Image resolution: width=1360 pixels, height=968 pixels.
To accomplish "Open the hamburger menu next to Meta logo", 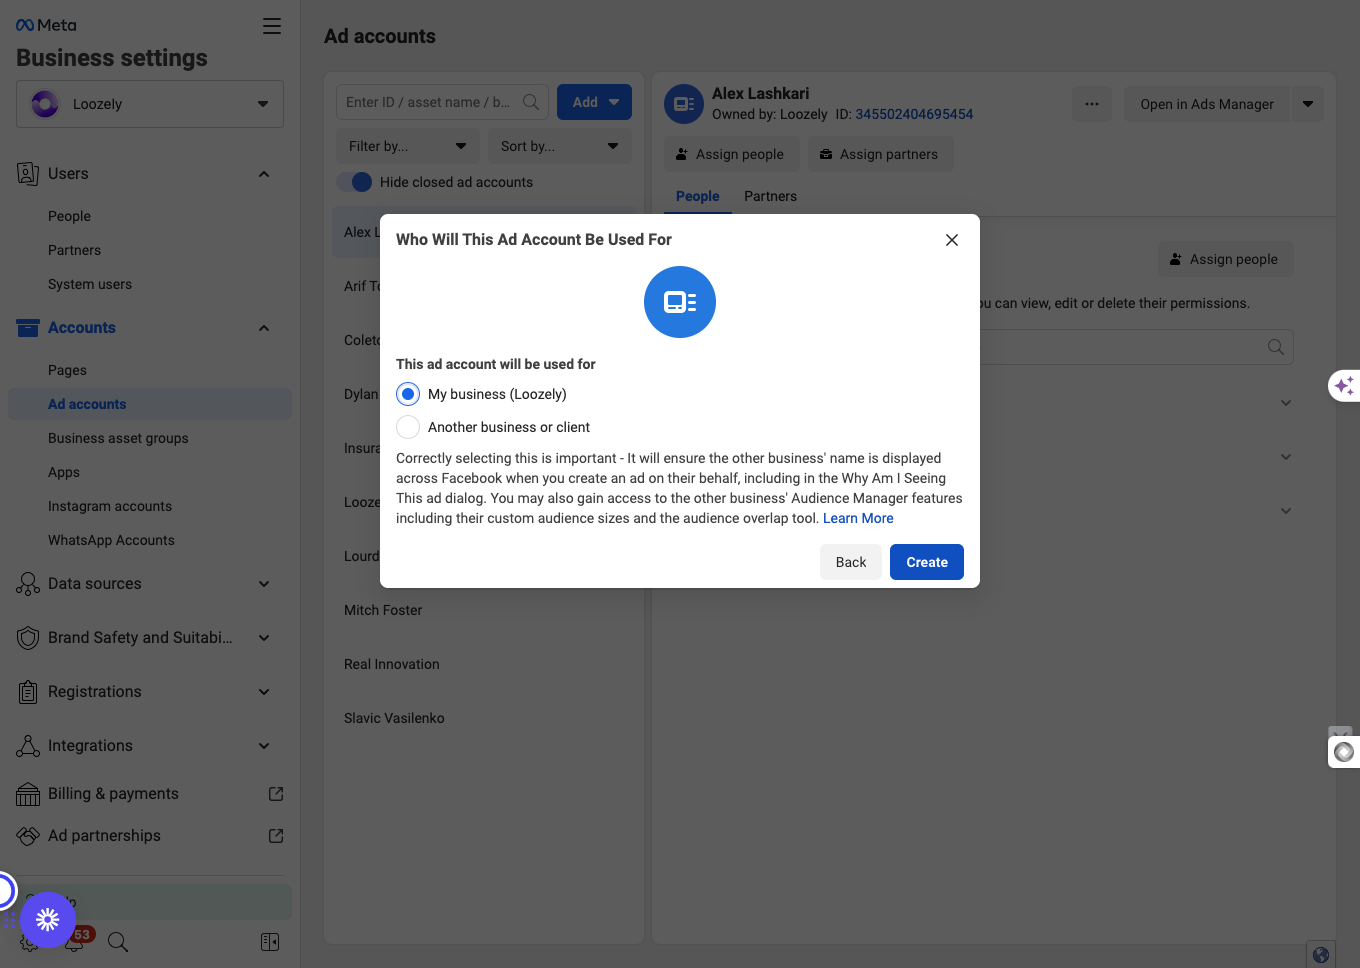I will 272,26.
